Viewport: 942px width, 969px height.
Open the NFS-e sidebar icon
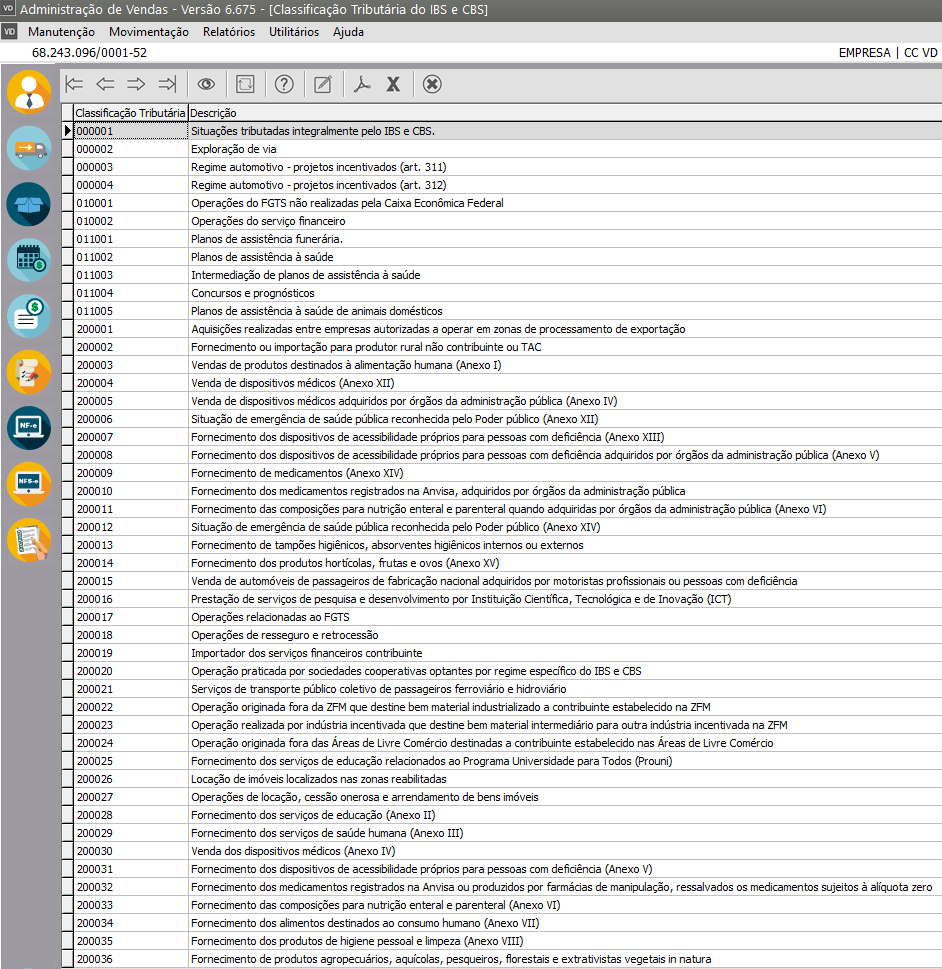[x=29, y=484]
